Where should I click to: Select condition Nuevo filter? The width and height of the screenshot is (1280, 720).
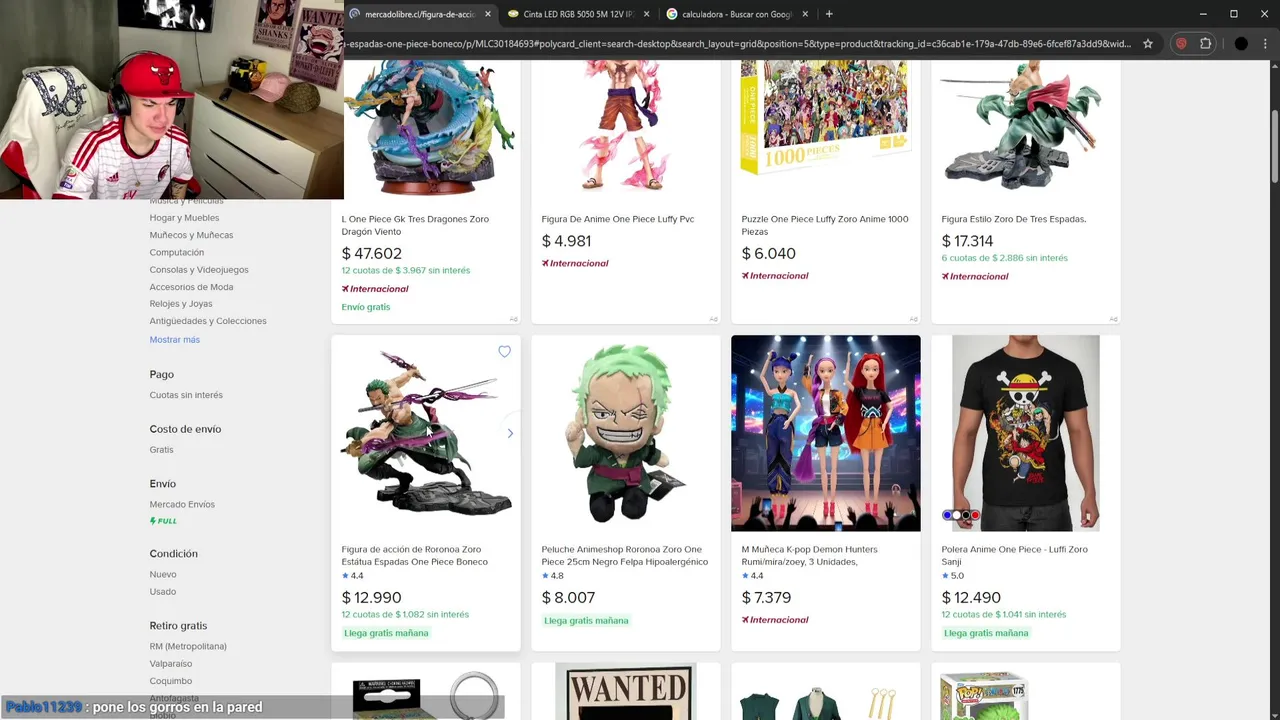pyautogui.click(x=163, y=574)
